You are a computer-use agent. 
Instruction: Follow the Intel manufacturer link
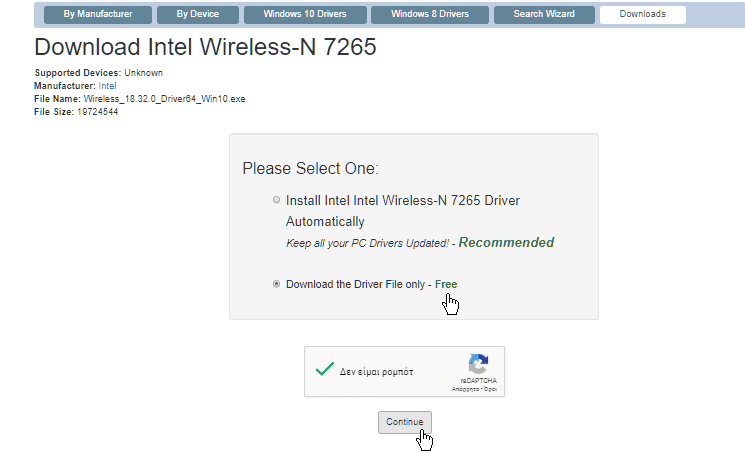tap(107, 86)
